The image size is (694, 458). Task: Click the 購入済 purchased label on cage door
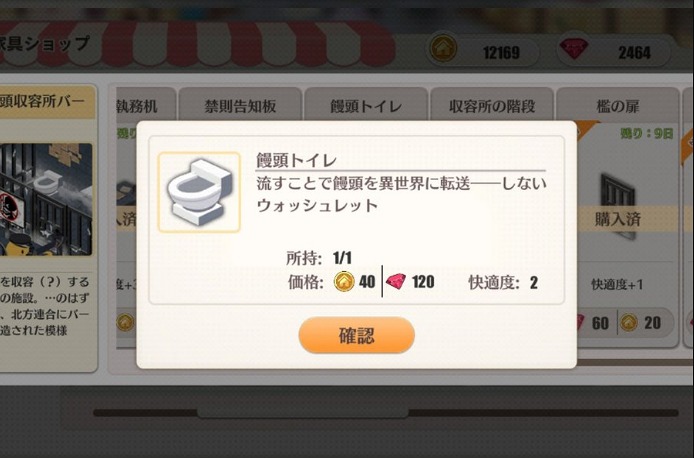pyautogui.click(x=617, y=219)
